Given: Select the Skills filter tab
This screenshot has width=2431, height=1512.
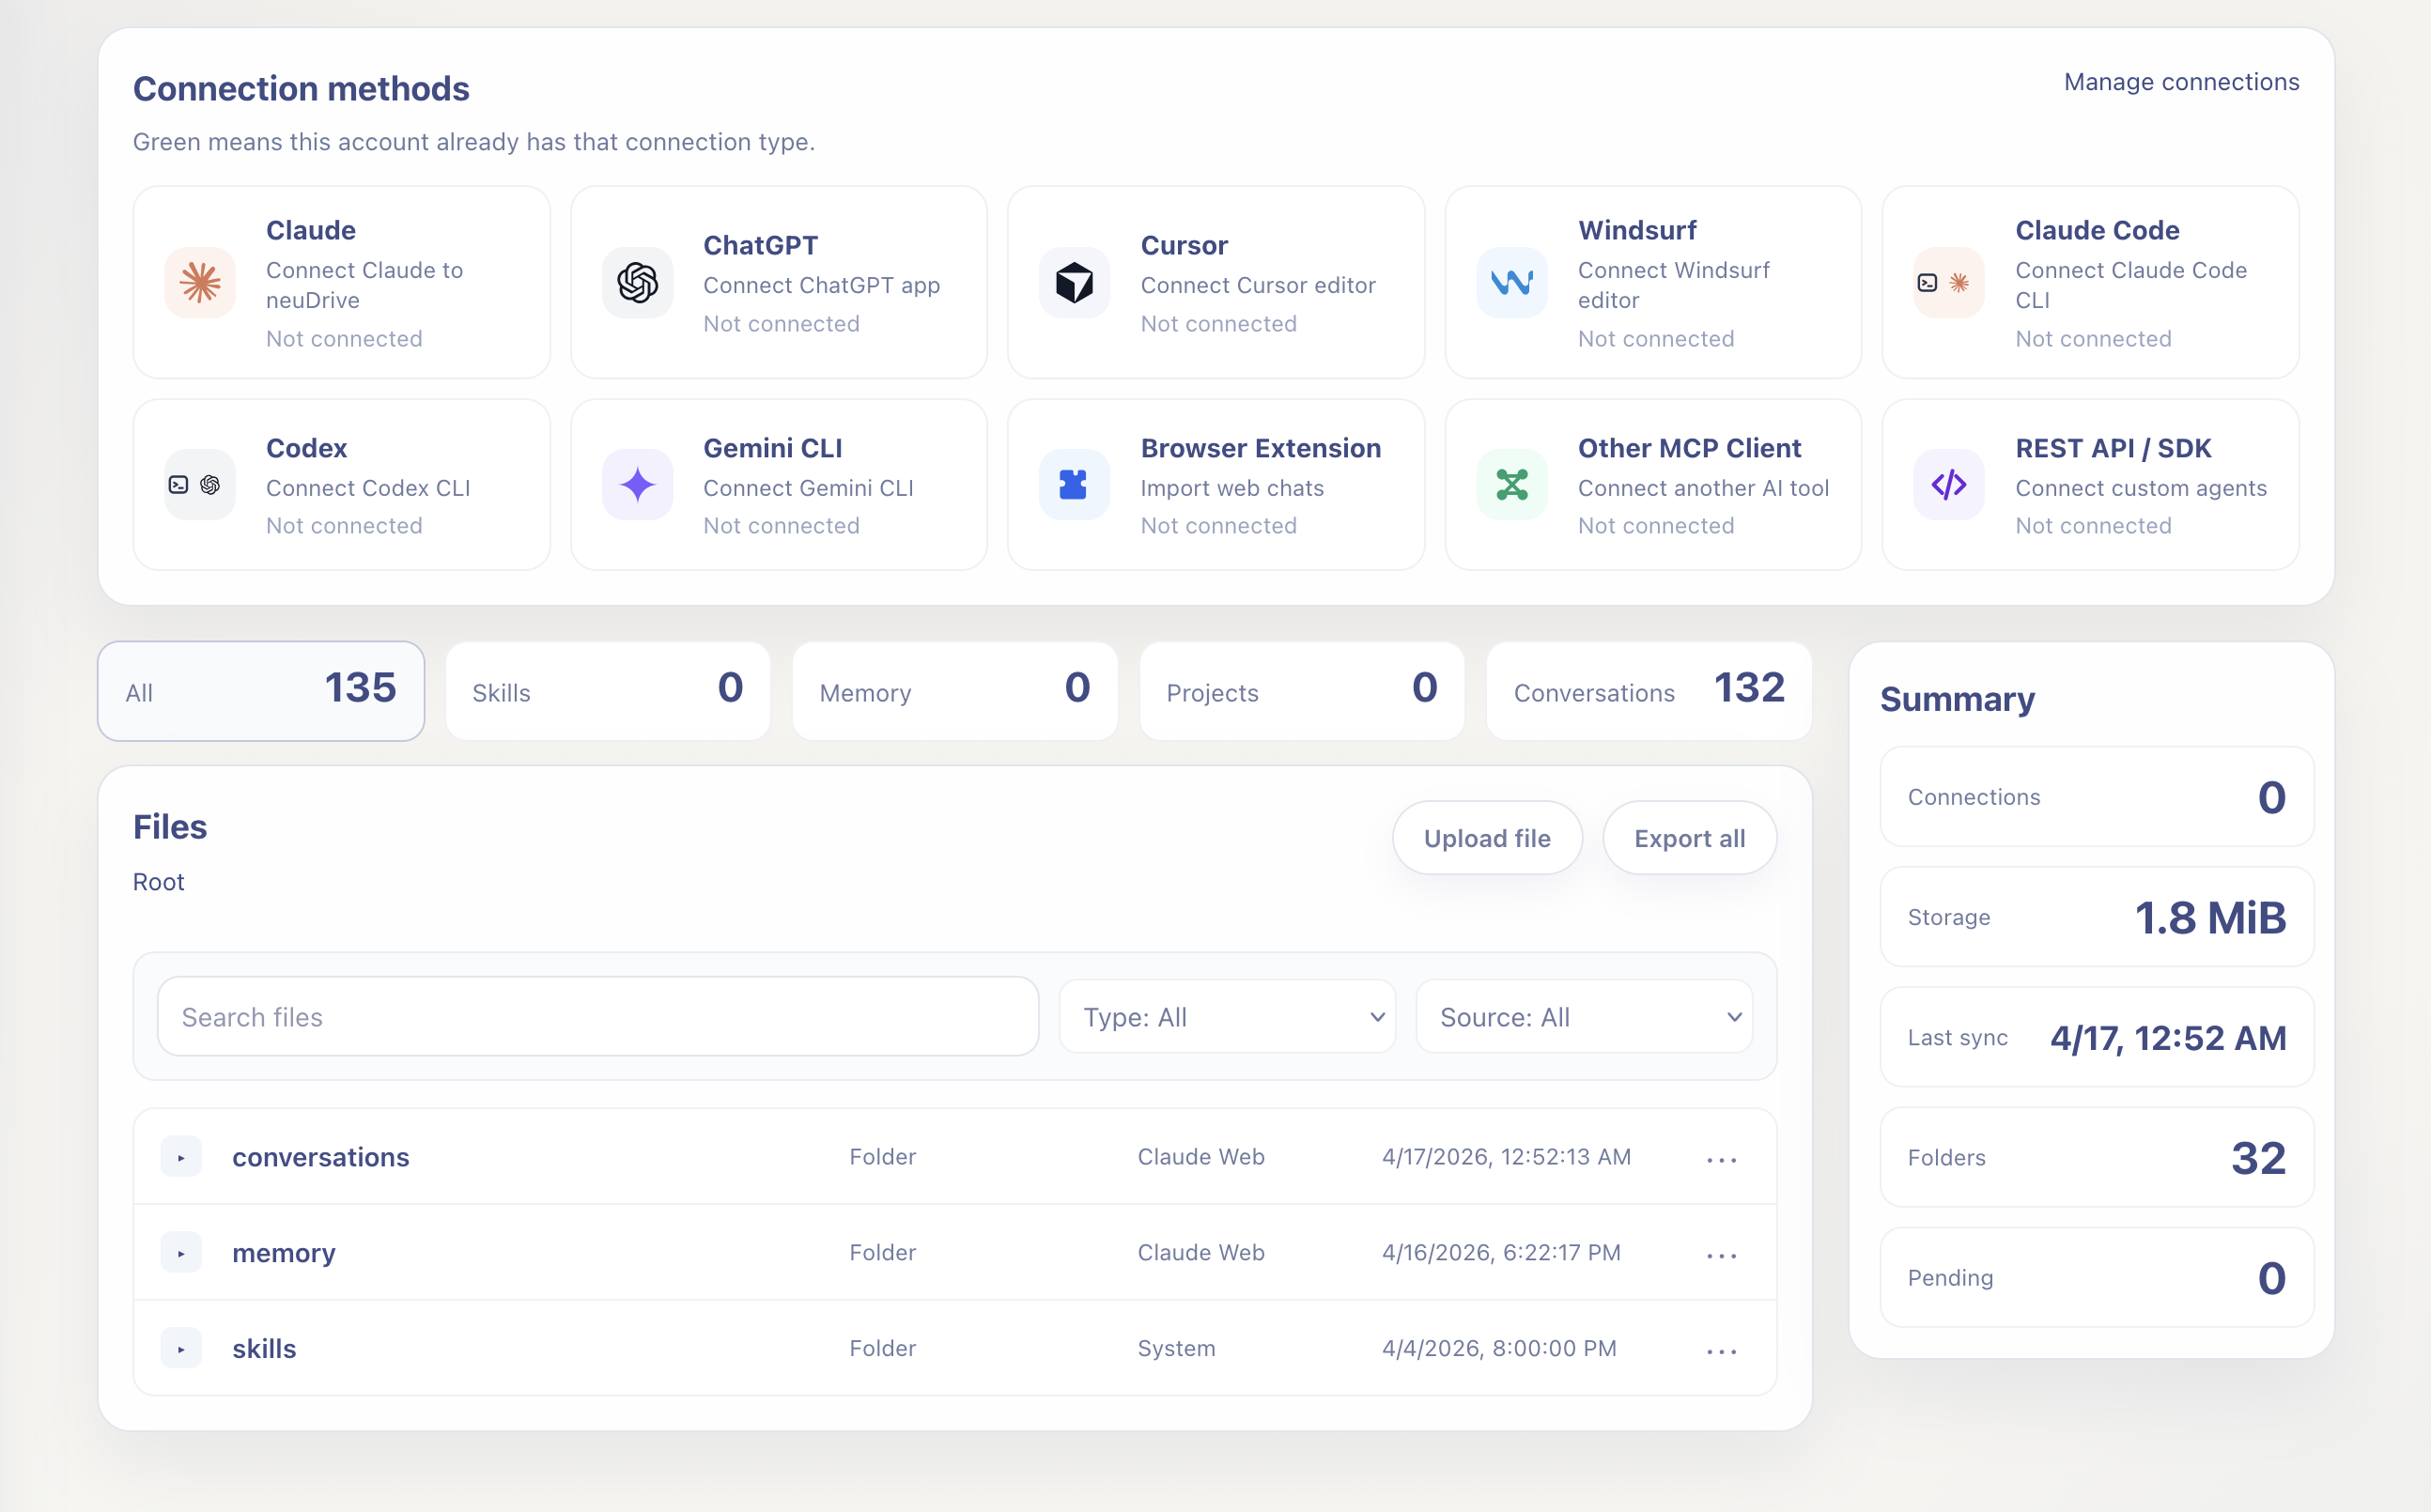Looking at the screenshot, I should 608,691.
